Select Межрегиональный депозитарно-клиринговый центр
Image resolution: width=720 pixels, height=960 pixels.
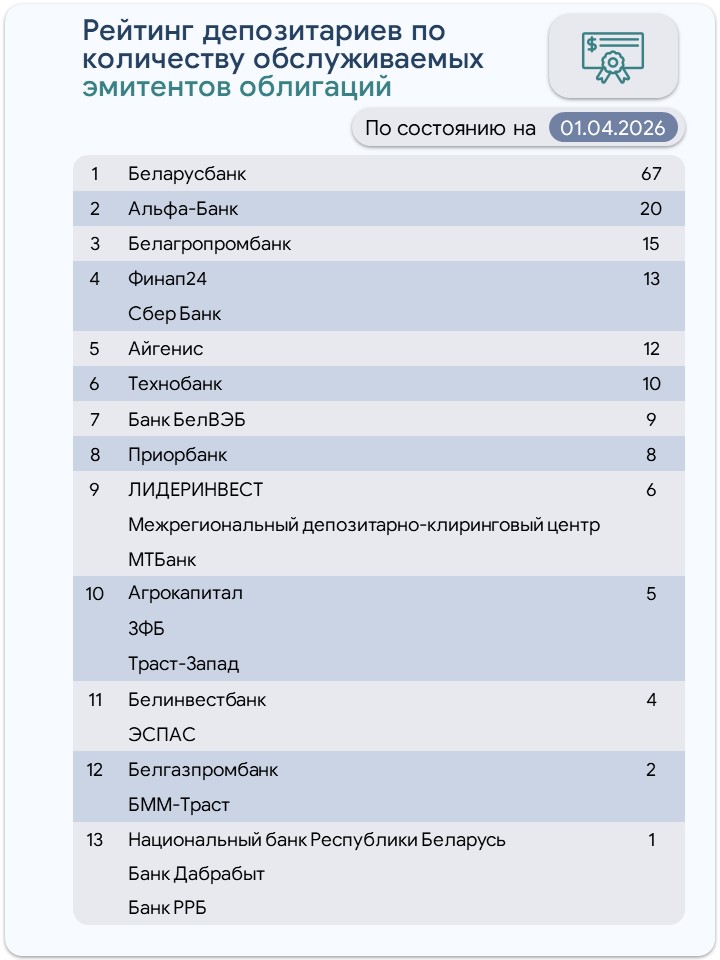364,525
